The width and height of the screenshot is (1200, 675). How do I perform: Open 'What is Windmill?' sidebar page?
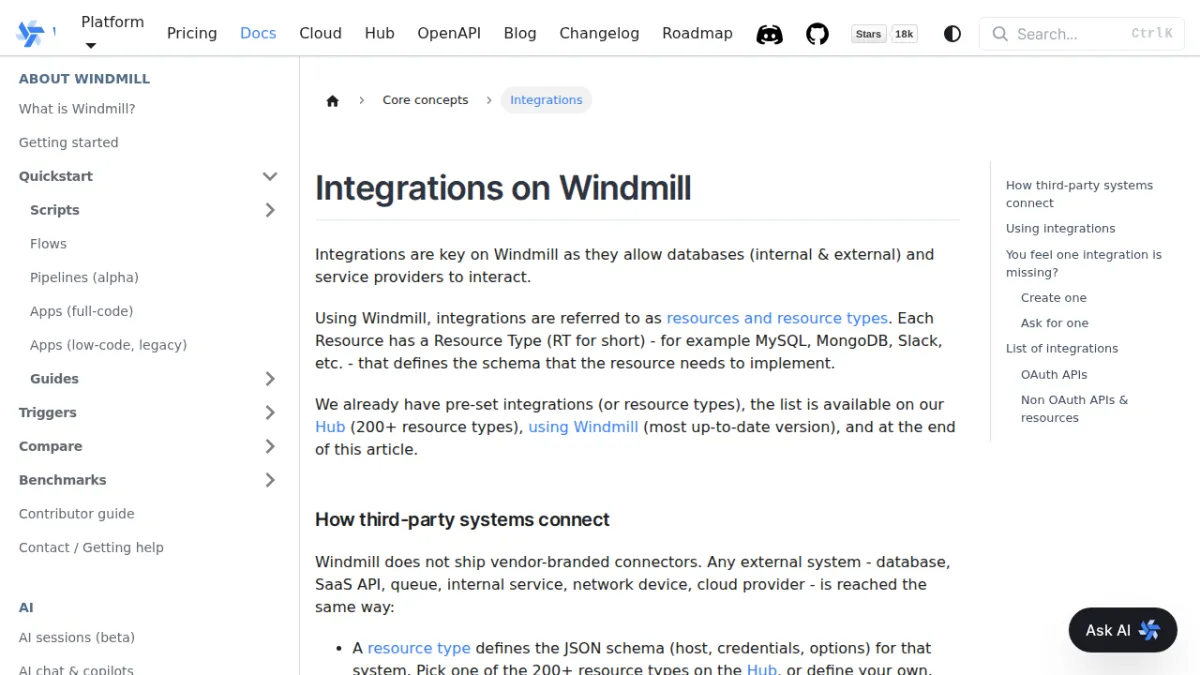tap(77, 109)
